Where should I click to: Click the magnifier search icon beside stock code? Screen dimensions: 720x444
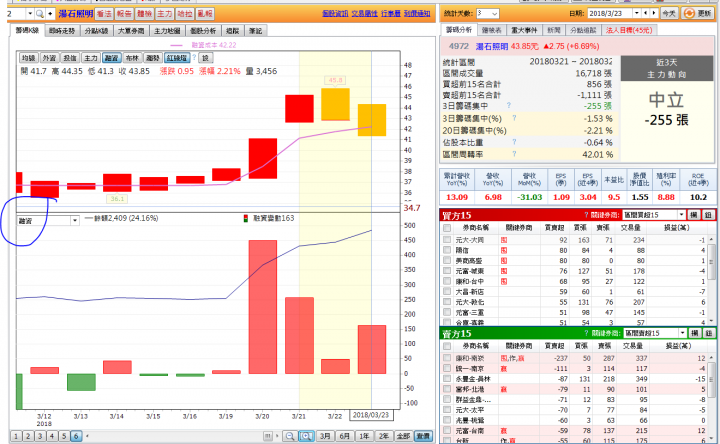[x=40, y=14]
